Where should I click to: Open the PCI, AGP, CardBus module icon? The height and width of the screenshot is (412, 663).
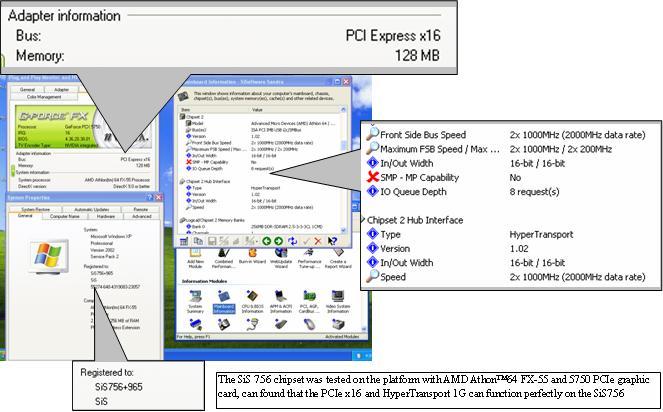[309, 302]
